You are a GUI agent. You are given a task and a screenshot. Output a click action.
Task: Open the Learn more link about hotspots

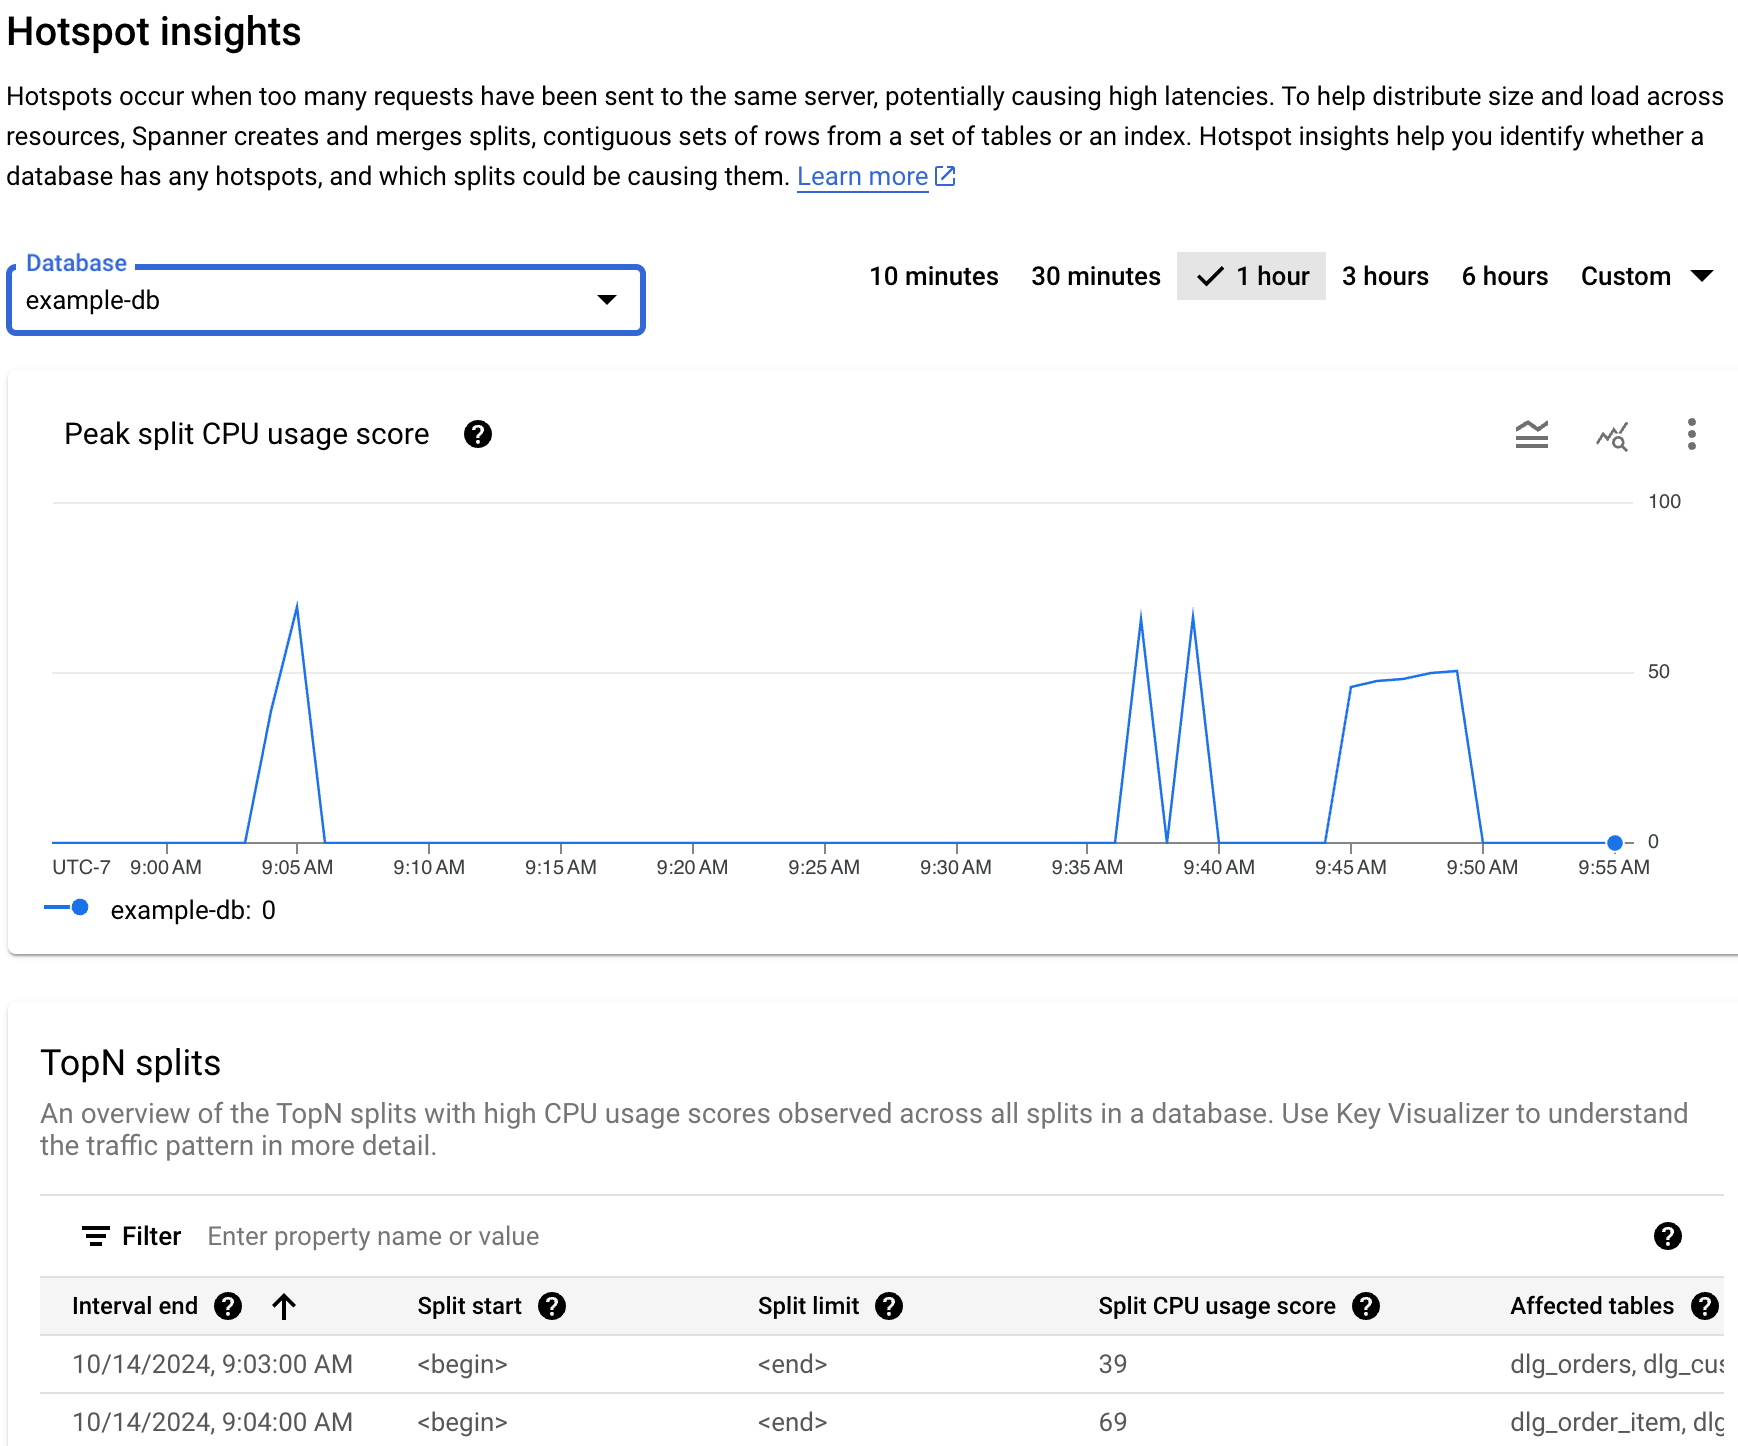pyautogui.click(x=862, y=176)
